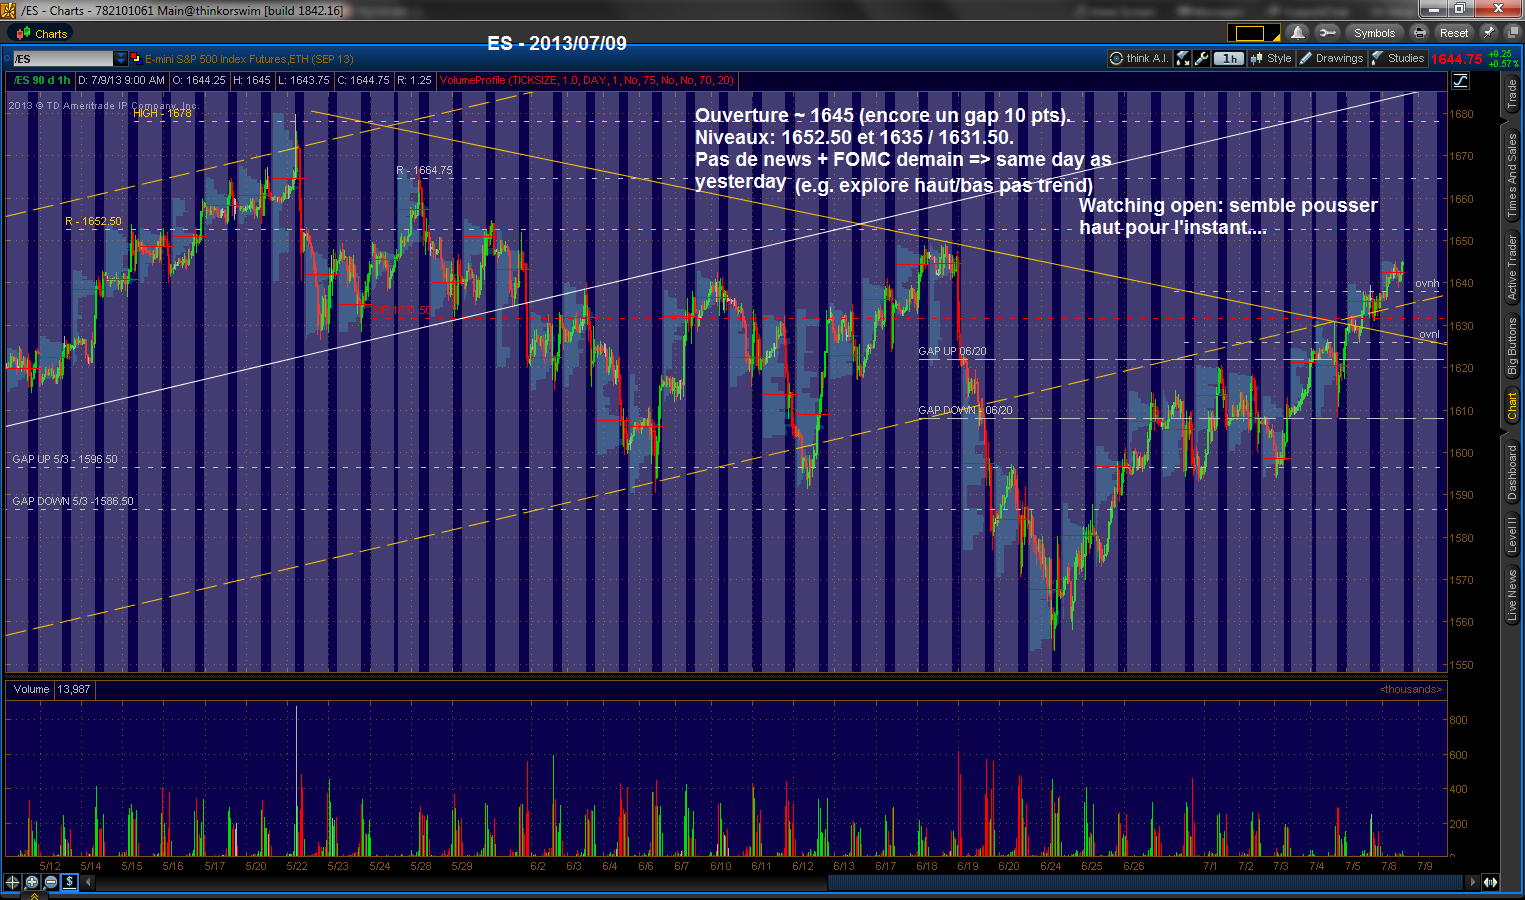Toggle the curve scale icon above price axis
The image size is (1525, 900).
pos(1460,81)
